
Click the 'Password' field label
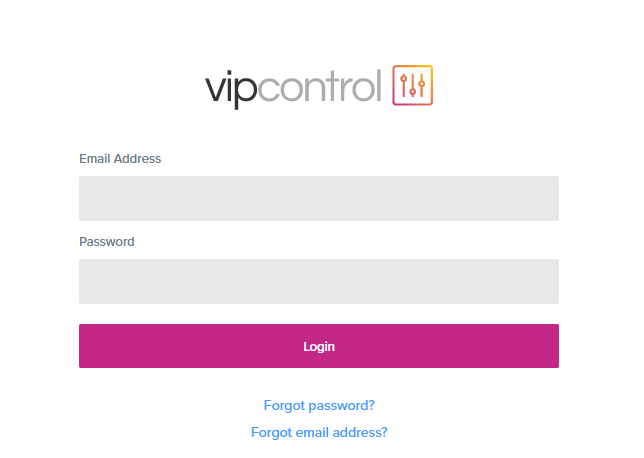(107, 242)
